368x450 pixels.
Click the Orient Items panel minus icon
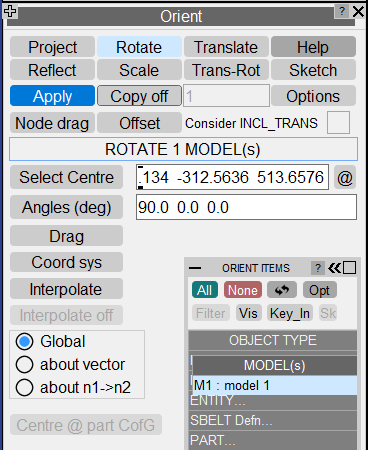point(195,268)
